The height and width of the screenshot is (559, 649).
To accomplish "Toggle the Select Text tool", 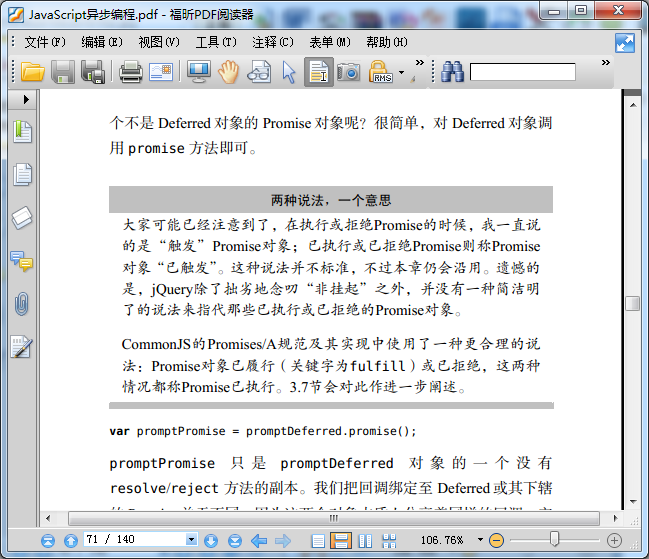I will 319,72.
